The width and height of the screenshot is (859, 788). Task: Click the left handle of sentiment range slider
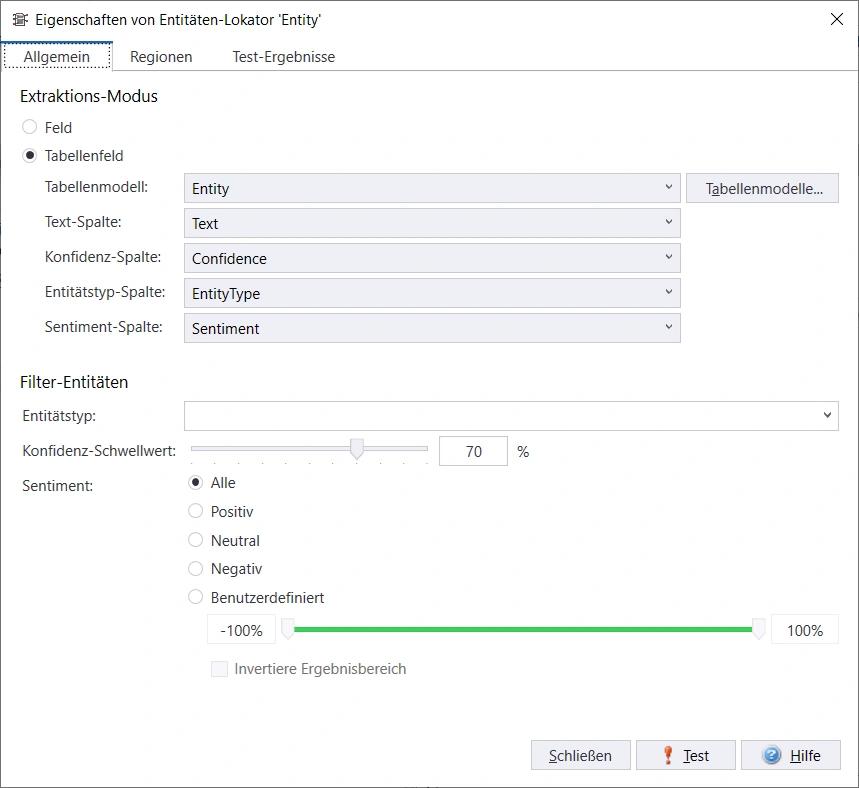point(288,629)
